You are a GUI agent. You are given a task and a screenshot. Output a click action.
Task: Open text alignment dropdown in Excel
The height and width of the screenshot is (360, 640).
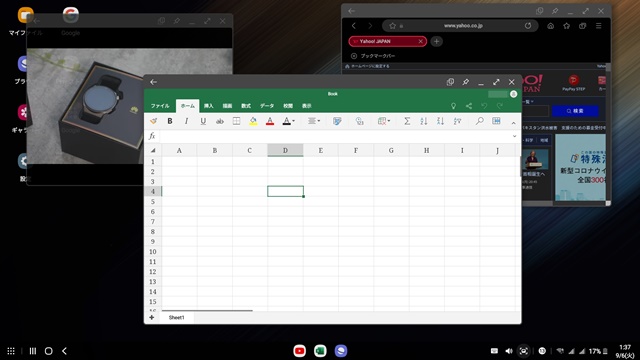click(x=313, y=121)
